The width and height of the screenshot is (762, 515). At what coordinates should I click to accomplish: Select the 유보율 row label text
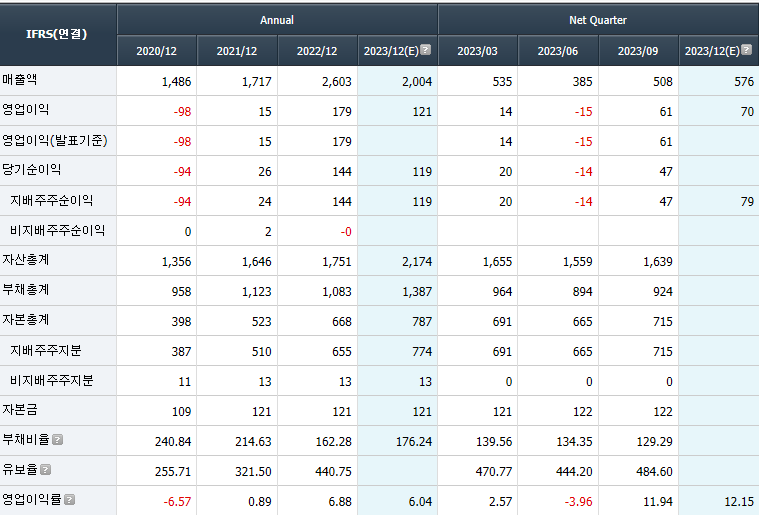[x=20, y=470]
